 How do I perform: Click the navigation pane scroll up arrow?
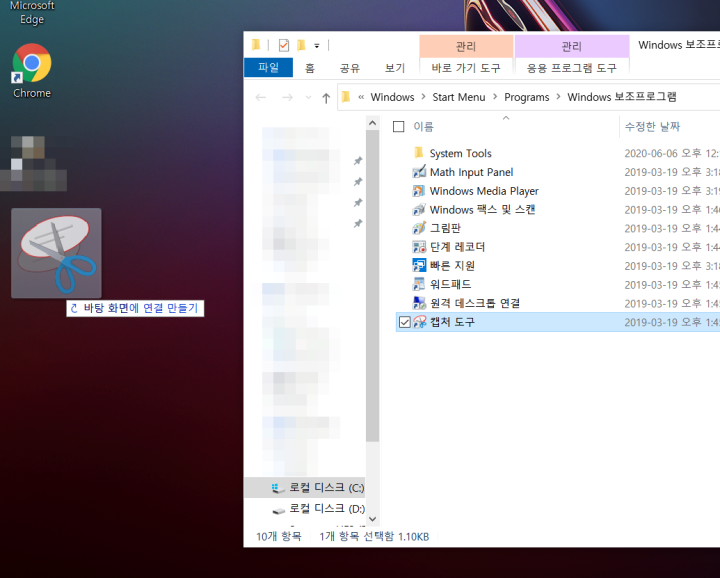coord(372,123)
